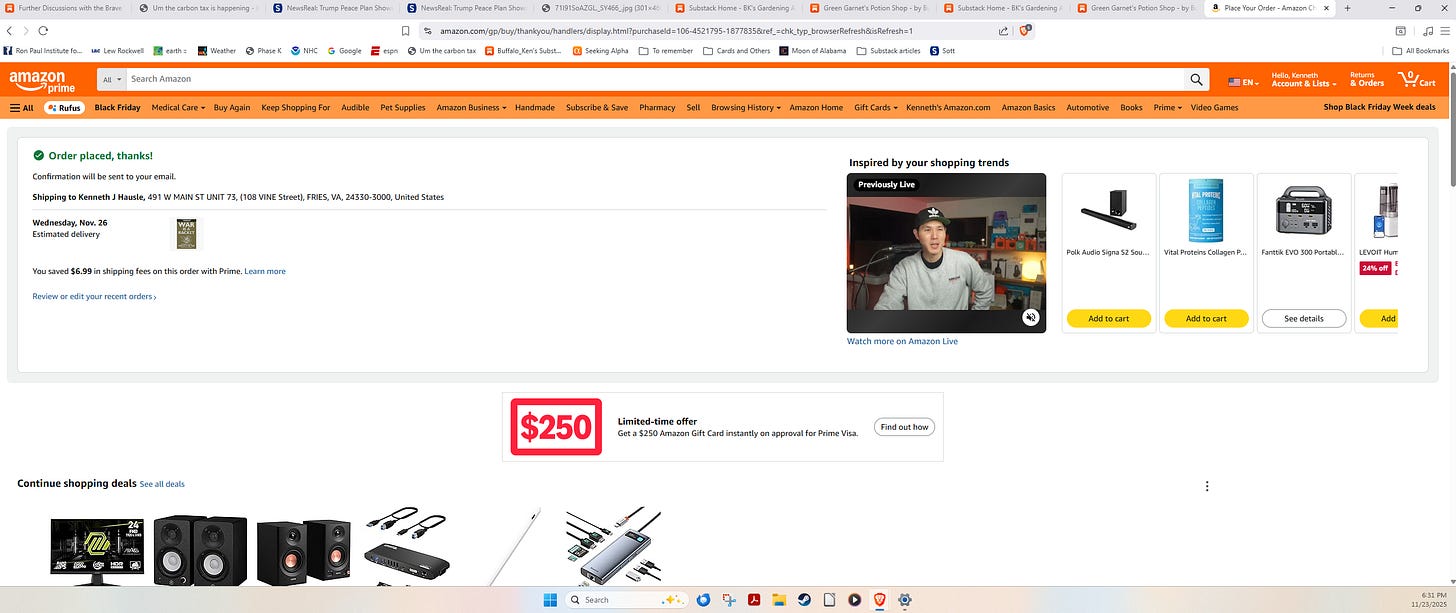Open Adobe Acrobat from taskbar
1456x613 pixels.
click(x=755, y=600)
